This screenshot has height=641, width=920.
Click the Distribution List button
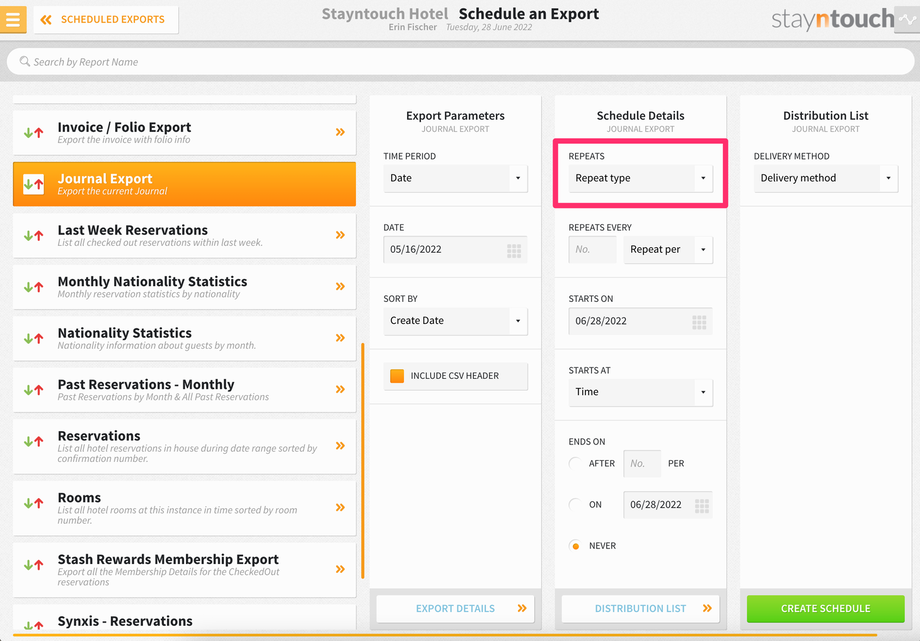point(640,609)
